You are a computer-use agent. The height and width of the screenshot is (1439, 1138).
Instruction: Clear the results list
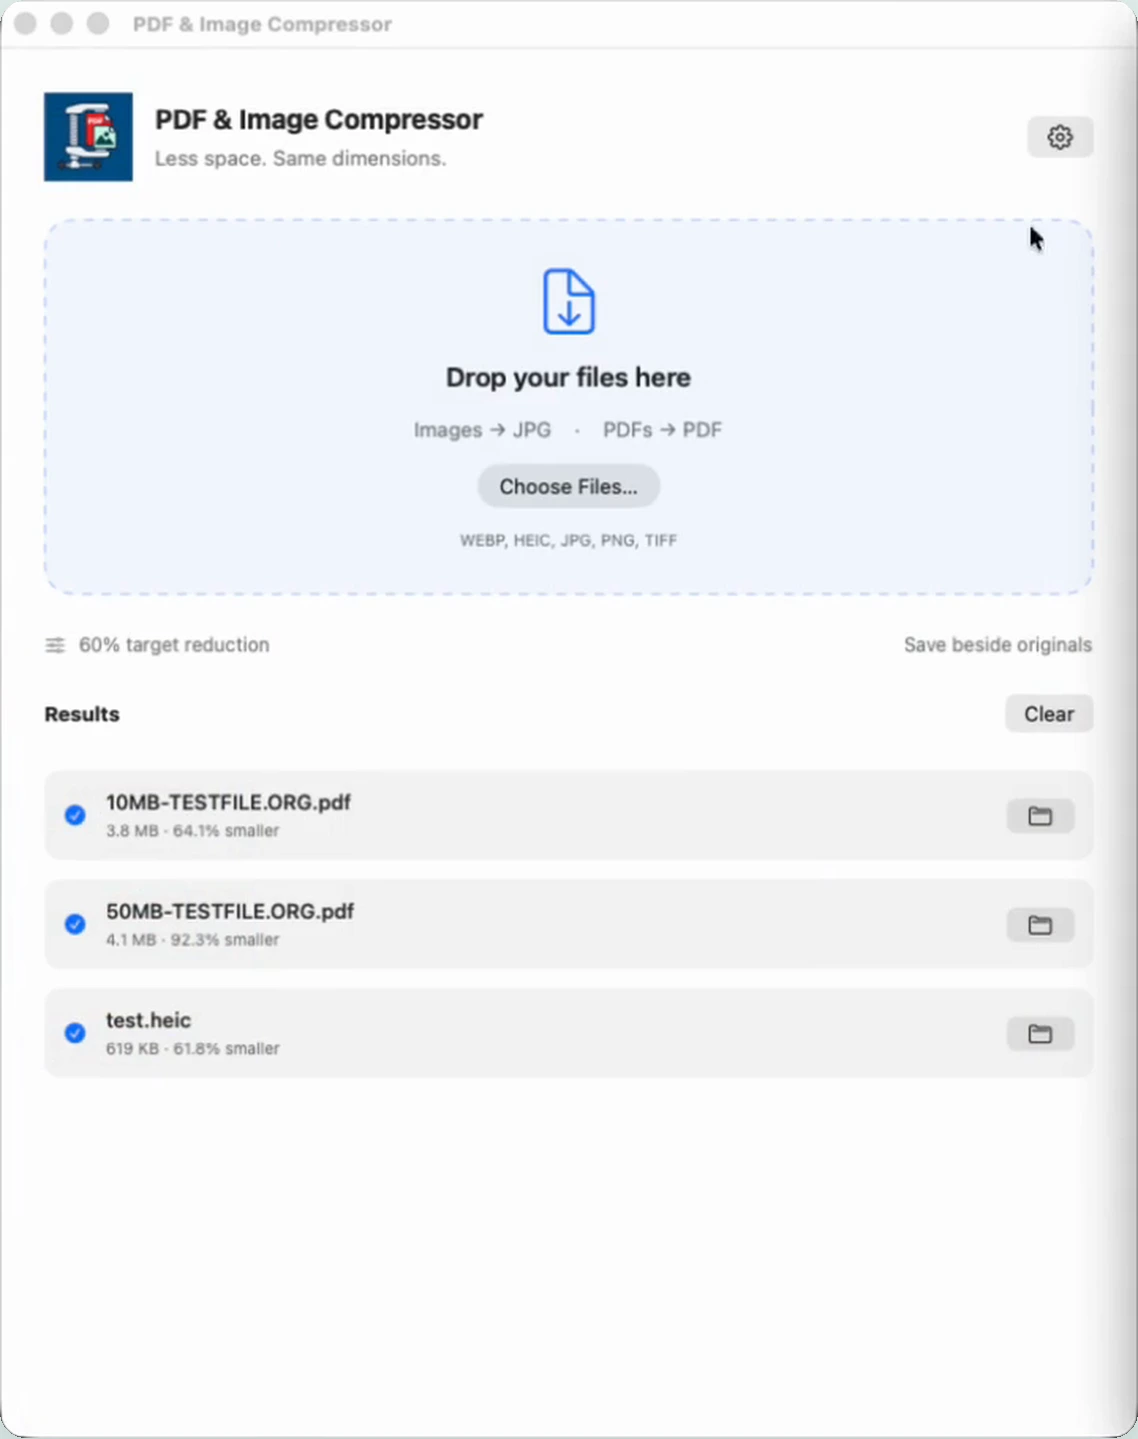coord(1049,714)
